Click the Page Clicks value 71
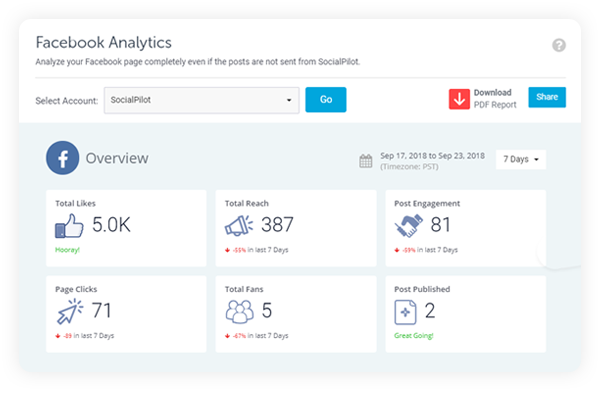Viewport: 600px width, 416px height. tap(101, 310)
